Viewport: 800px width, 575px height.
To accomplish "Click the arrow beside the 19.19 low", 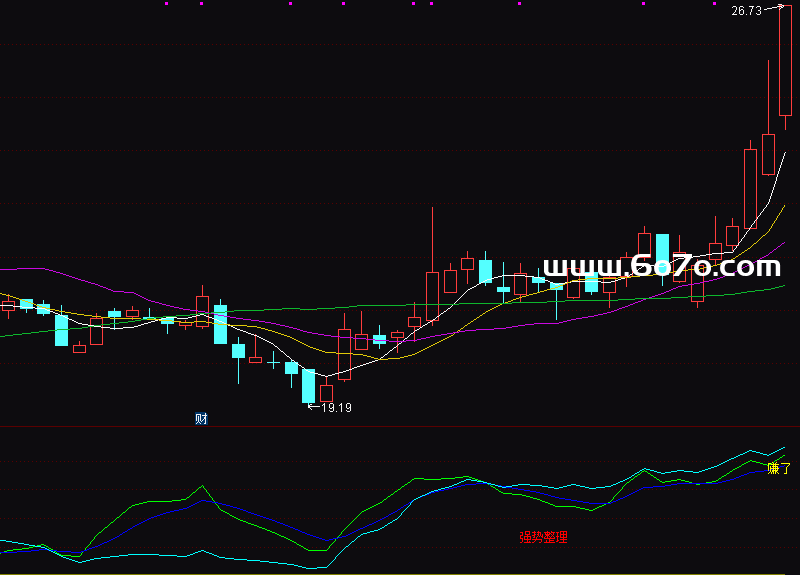I will pyautogui.click(x=313, y=407).
